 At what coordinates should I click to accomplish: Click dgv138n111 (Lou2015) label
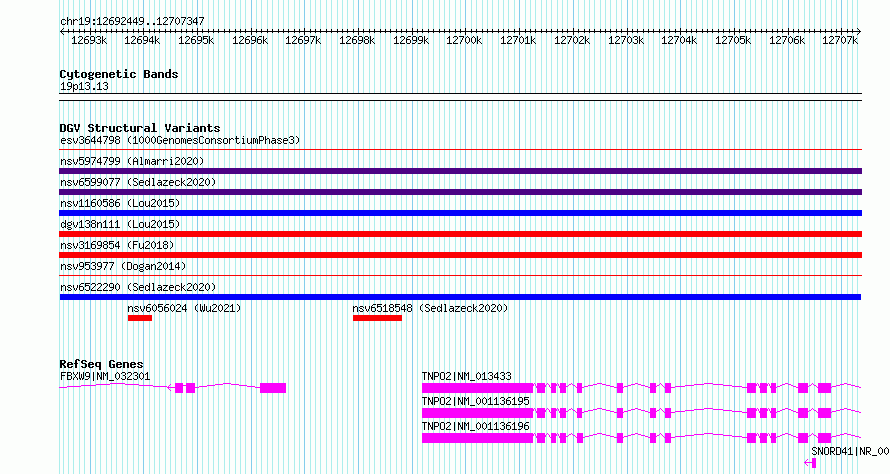point(120,224)
